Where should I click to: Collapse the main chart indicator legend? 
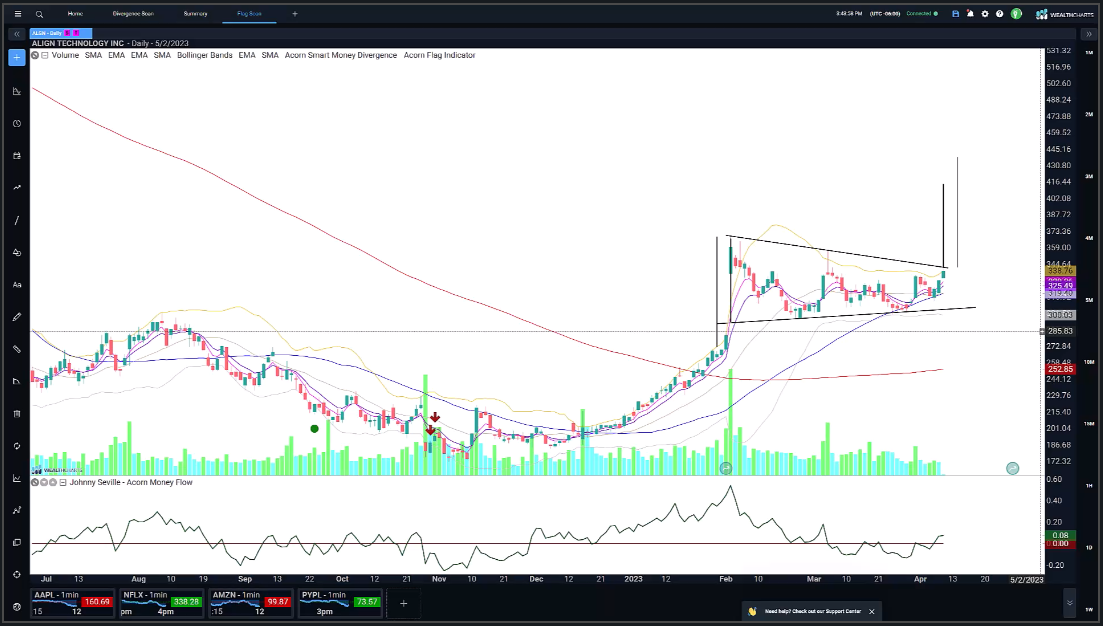coord(45,55)
